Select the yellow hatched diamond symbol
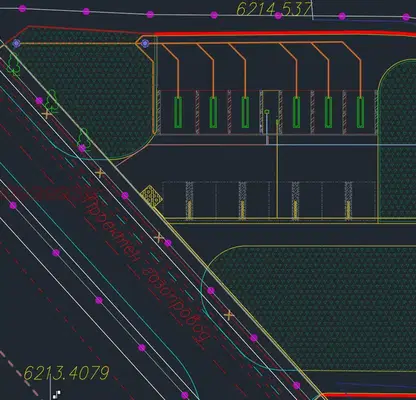 [x=151, y=196]
